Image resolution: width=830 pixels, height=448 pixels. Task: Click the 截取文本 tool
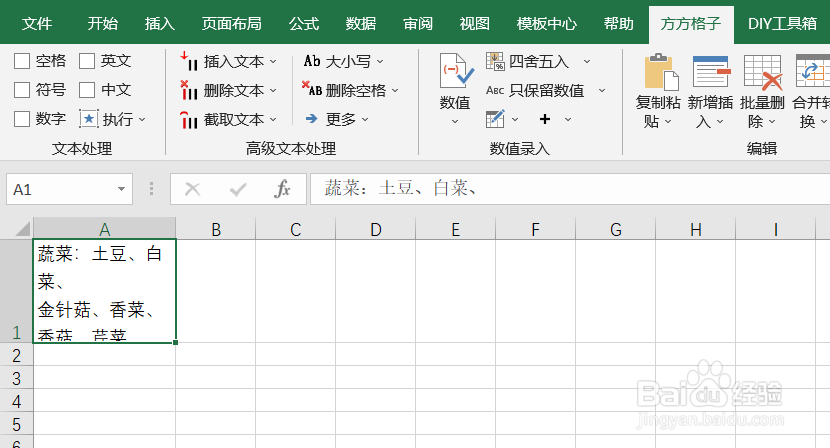coord(228,120)
